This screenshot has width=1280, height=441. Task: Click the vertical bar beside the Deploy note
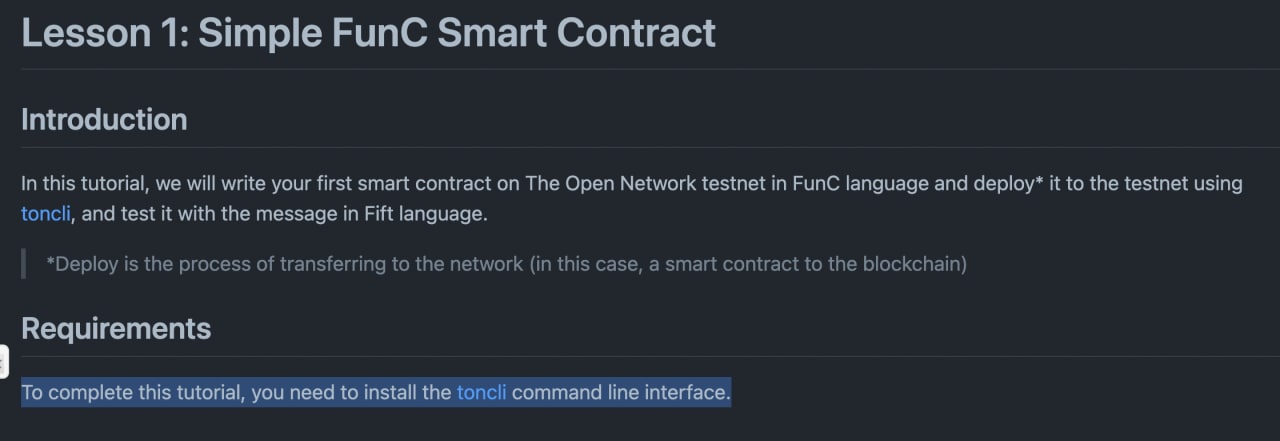coord(23,264)
